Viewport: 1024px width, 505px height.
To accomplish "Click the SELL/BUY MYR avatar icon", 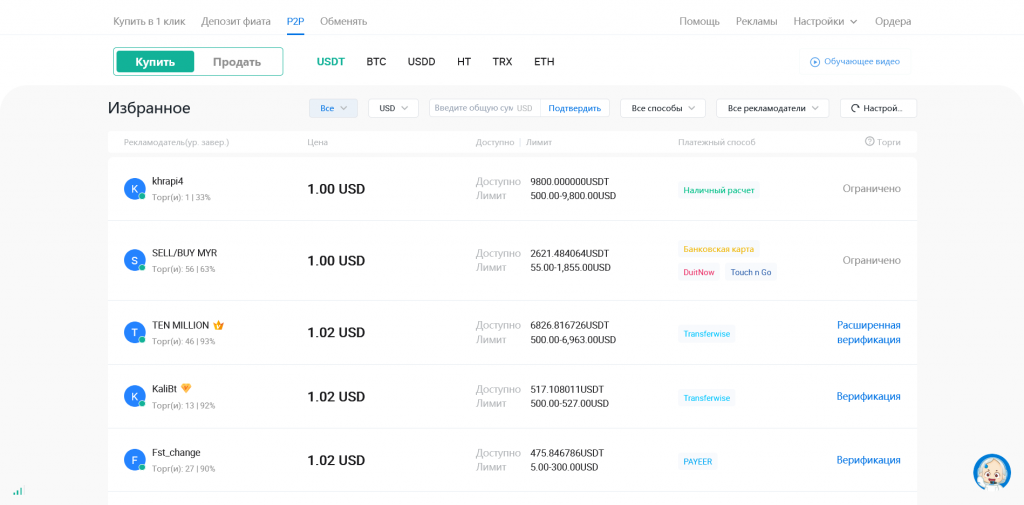I will pos(135,261).
